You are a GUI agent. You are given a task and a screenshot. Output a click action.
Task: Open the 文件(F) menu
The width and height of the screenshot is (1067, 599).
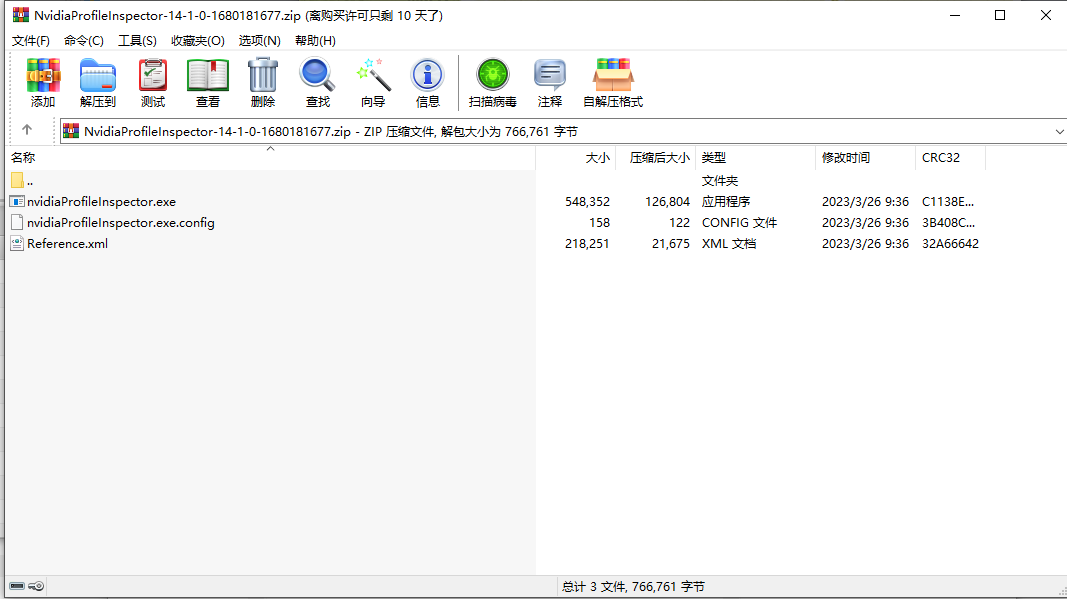[31, 41]
